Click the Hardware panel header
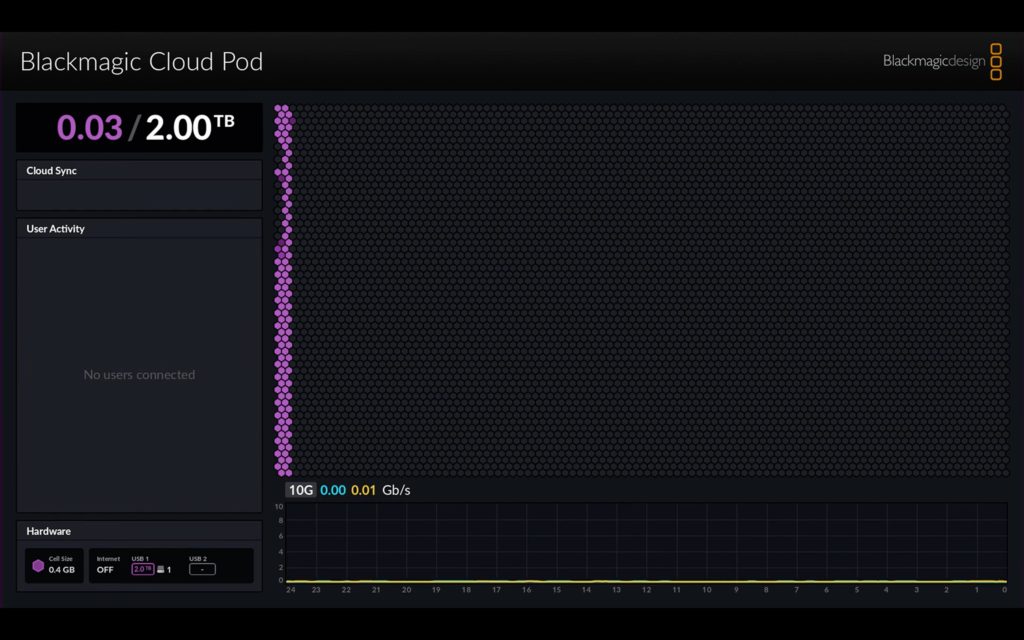 (139, 531)
